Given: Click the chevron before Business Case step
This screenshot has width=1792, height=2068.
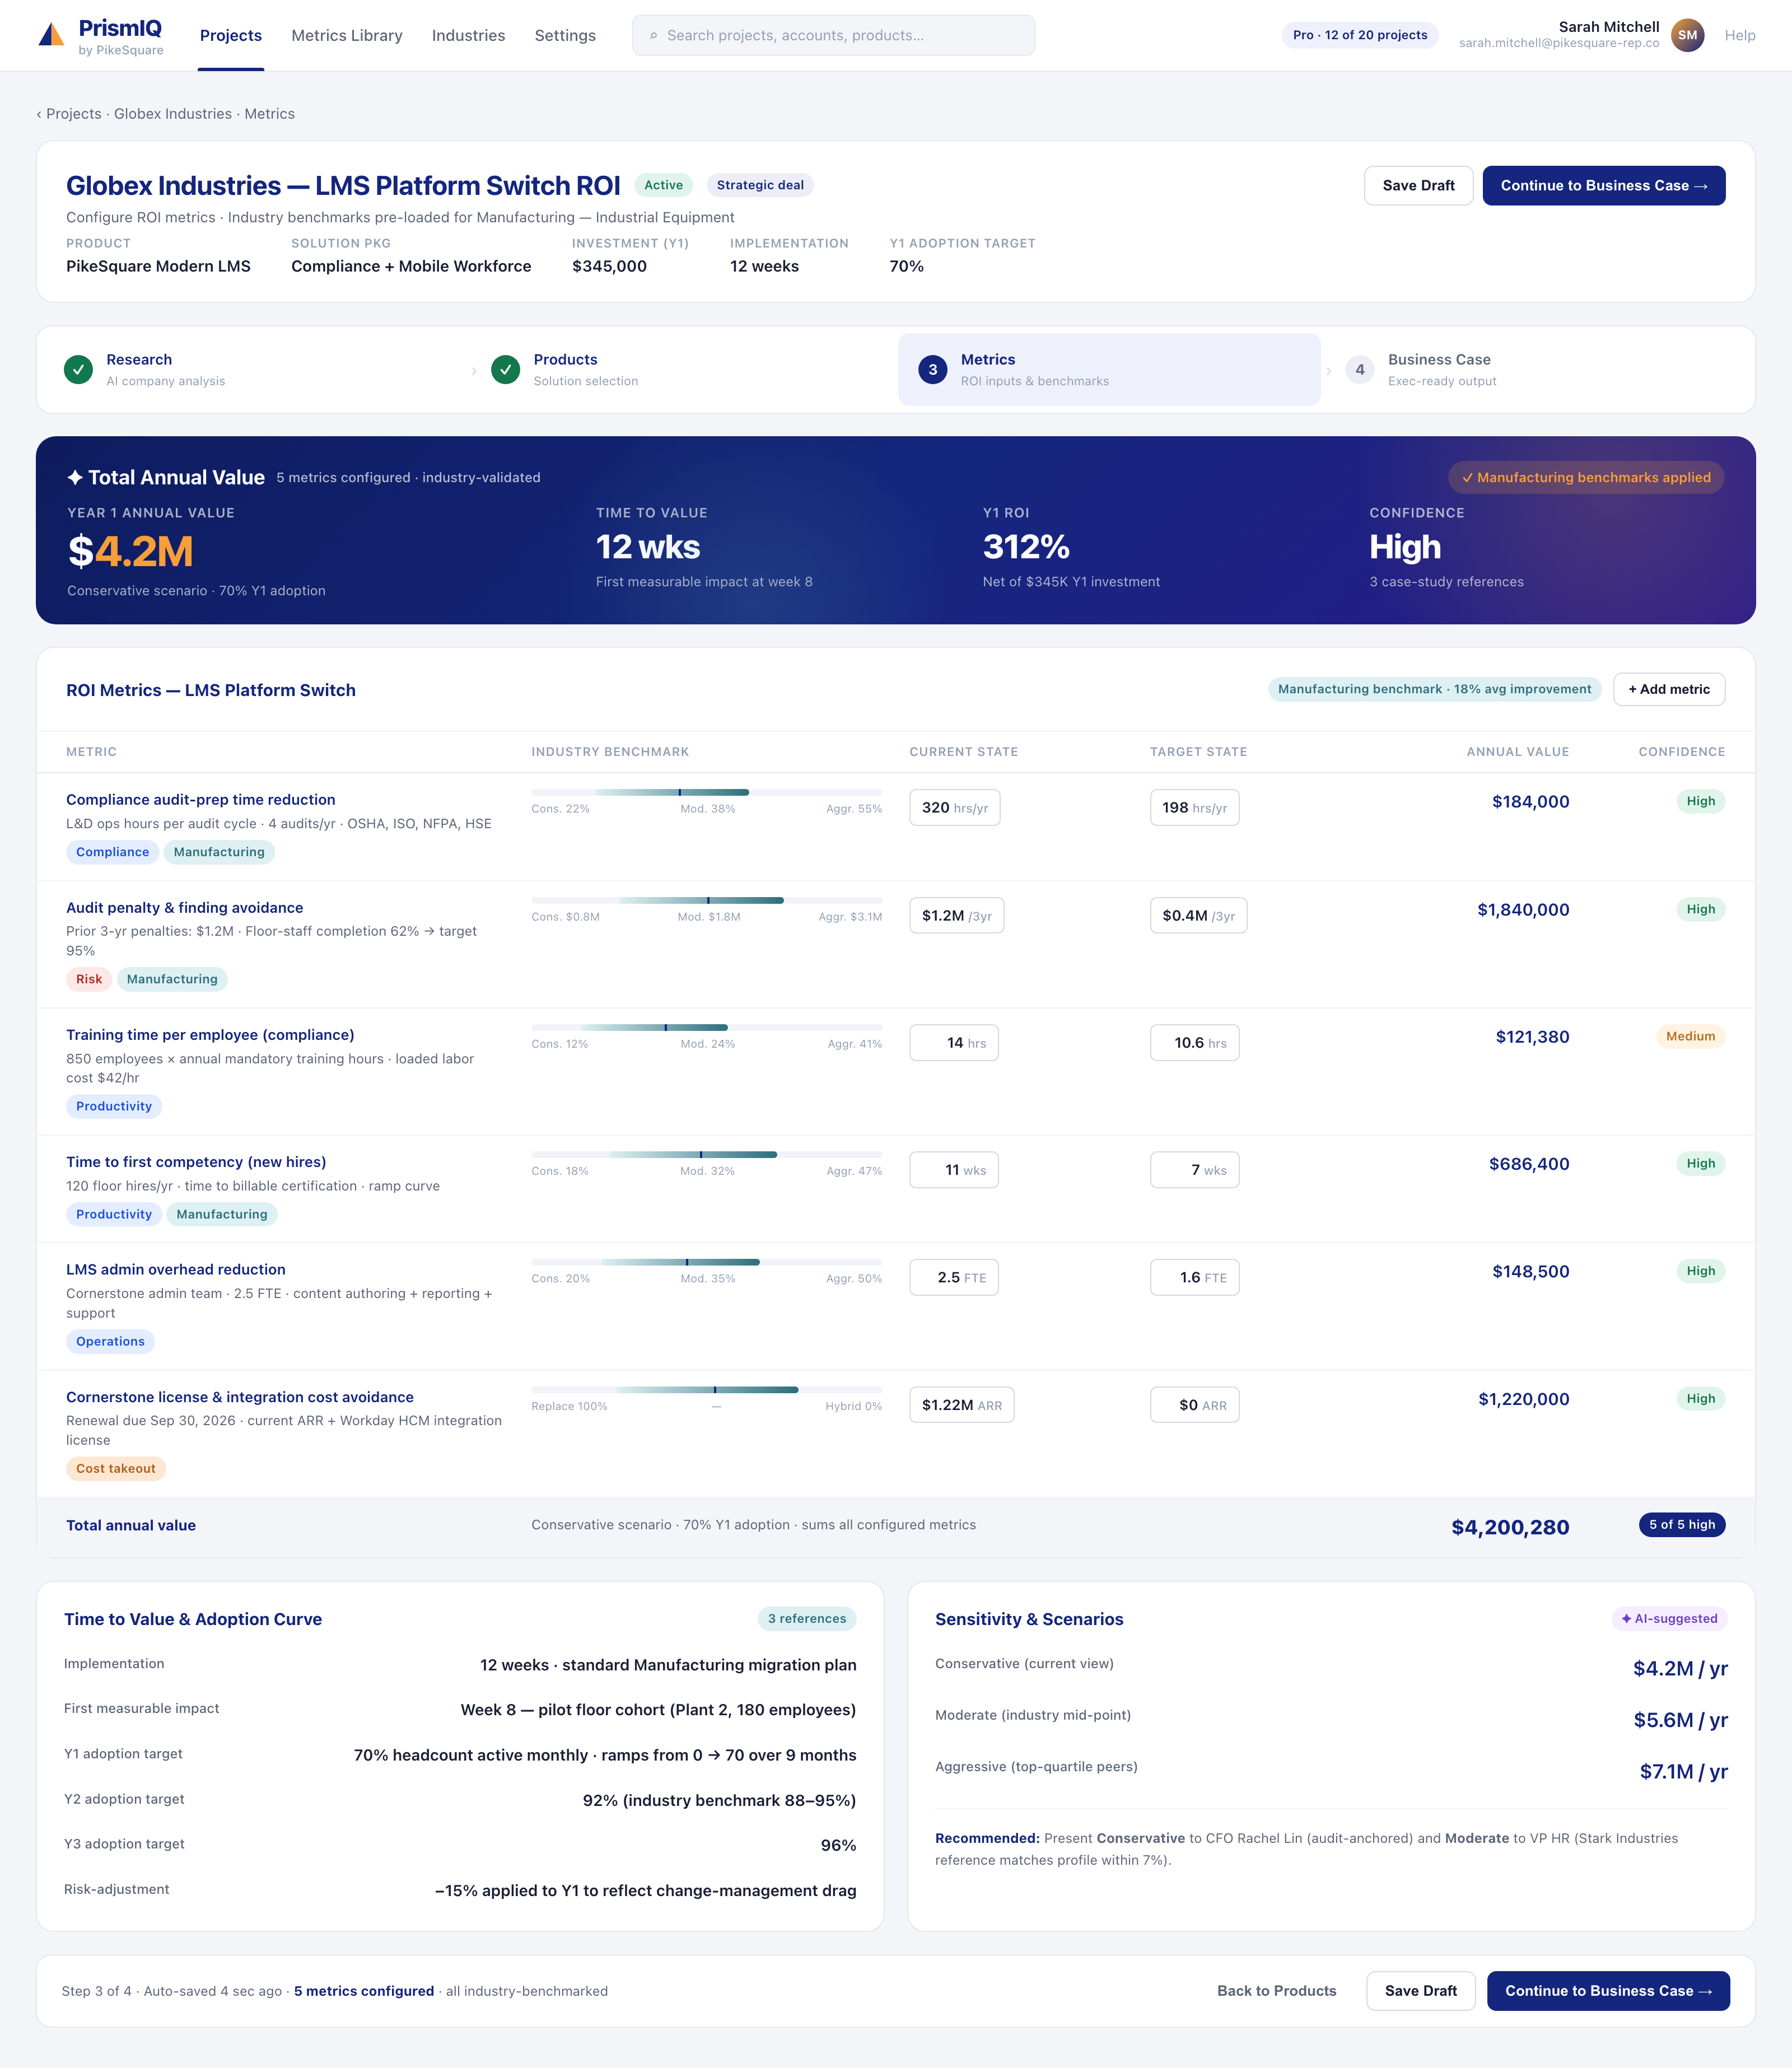Looking at the screenshot, I should [x=1328, y=371].
